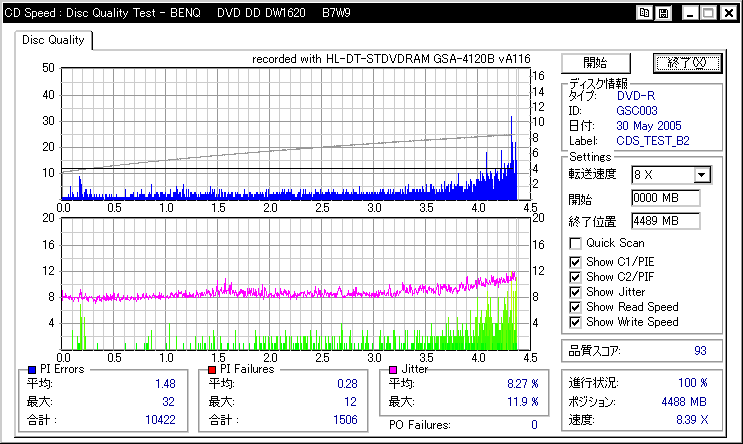Image resolution: width=743 pixels, height=444 pixels.
Task: Toggle Show Write Speed checkbox
Action: (x=575, y=323)
